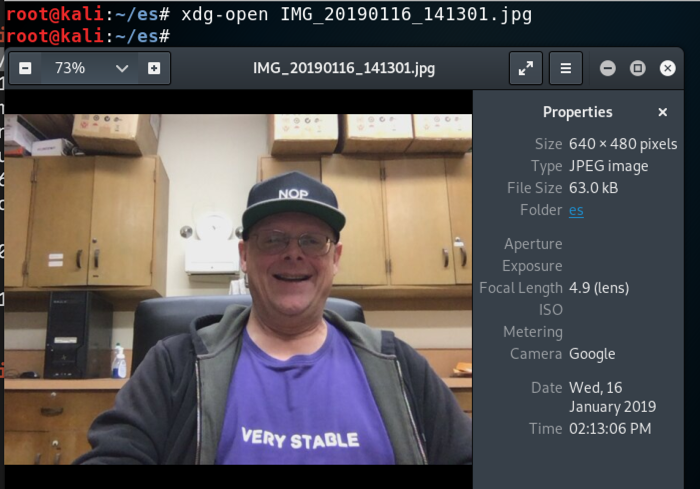Zoom out with the minus icon
The height and width of the screenshot is (489, 700).
[x=25, y=68]
